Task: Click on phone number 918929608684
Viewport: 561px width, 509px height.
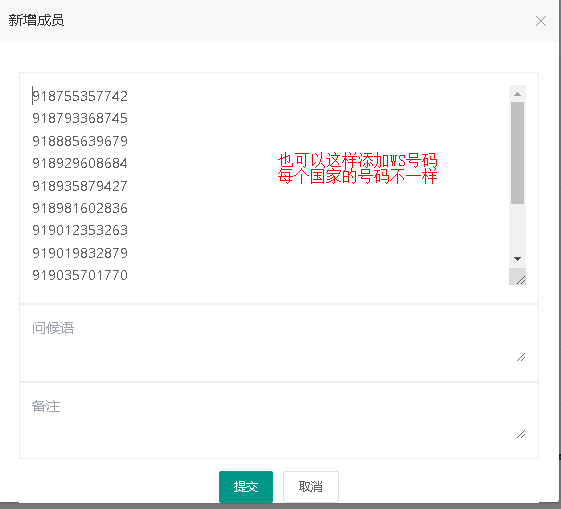Action: 80,163
